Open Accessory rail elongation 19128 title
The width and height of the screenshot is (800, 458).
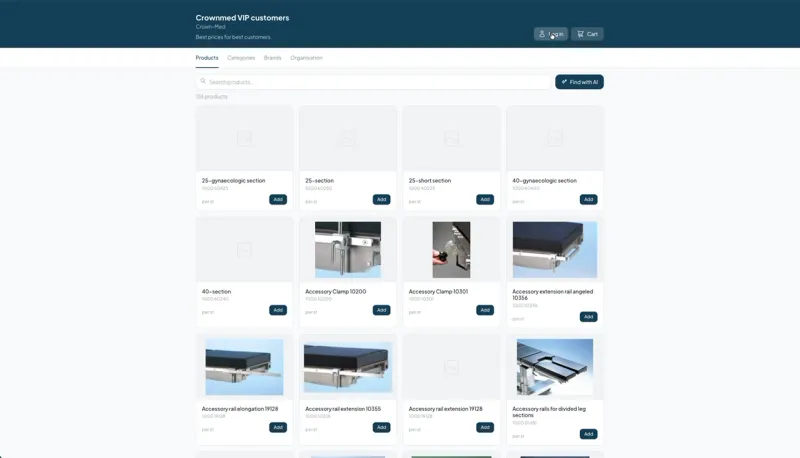(x=240, y=409)
